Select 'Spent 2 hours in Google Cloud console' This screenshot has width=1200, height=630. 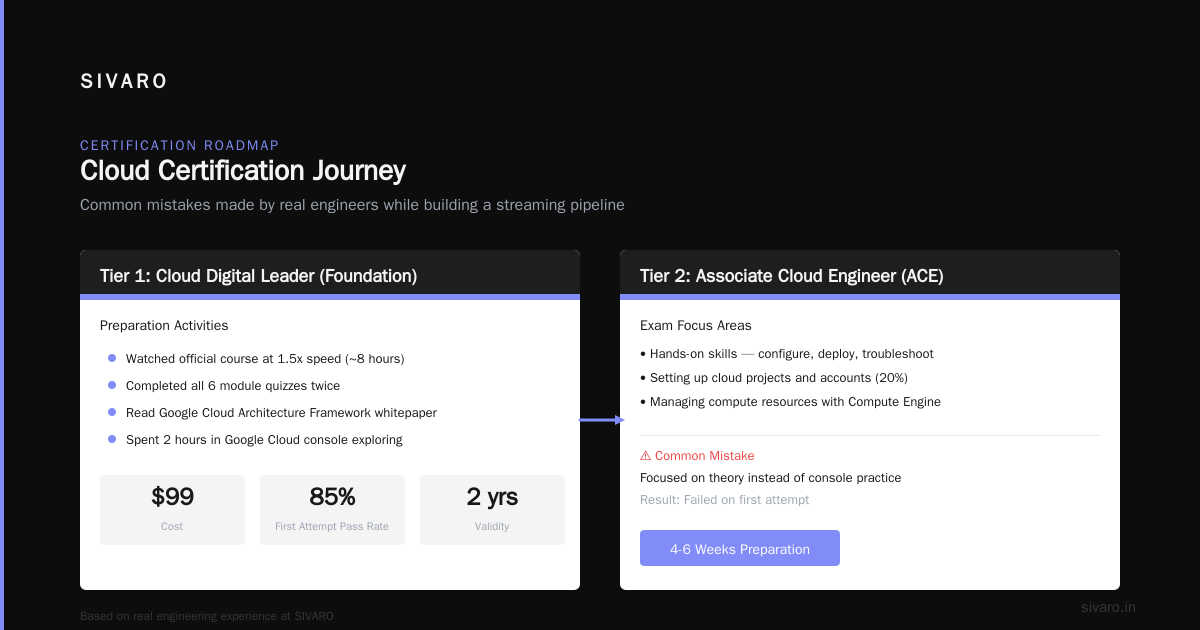264,439
